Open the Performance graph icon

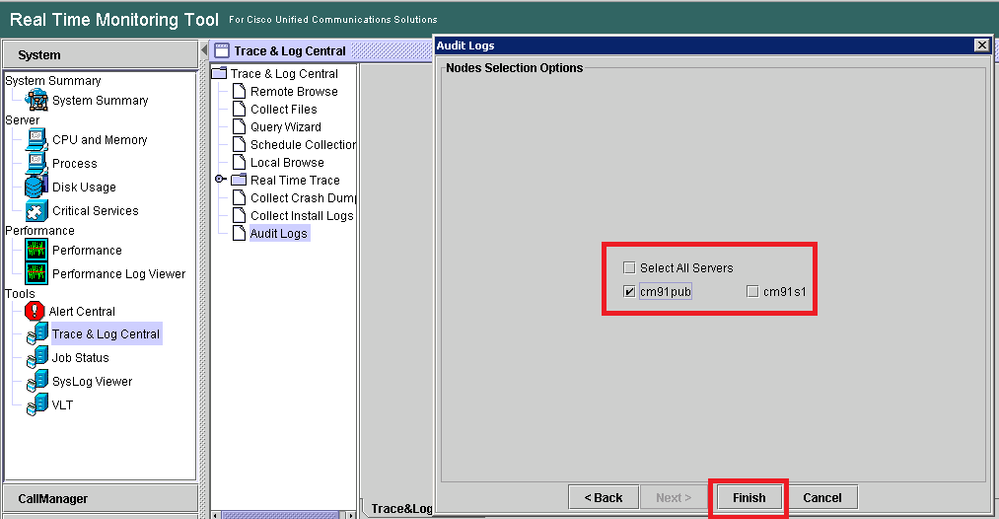pos(36,250)
